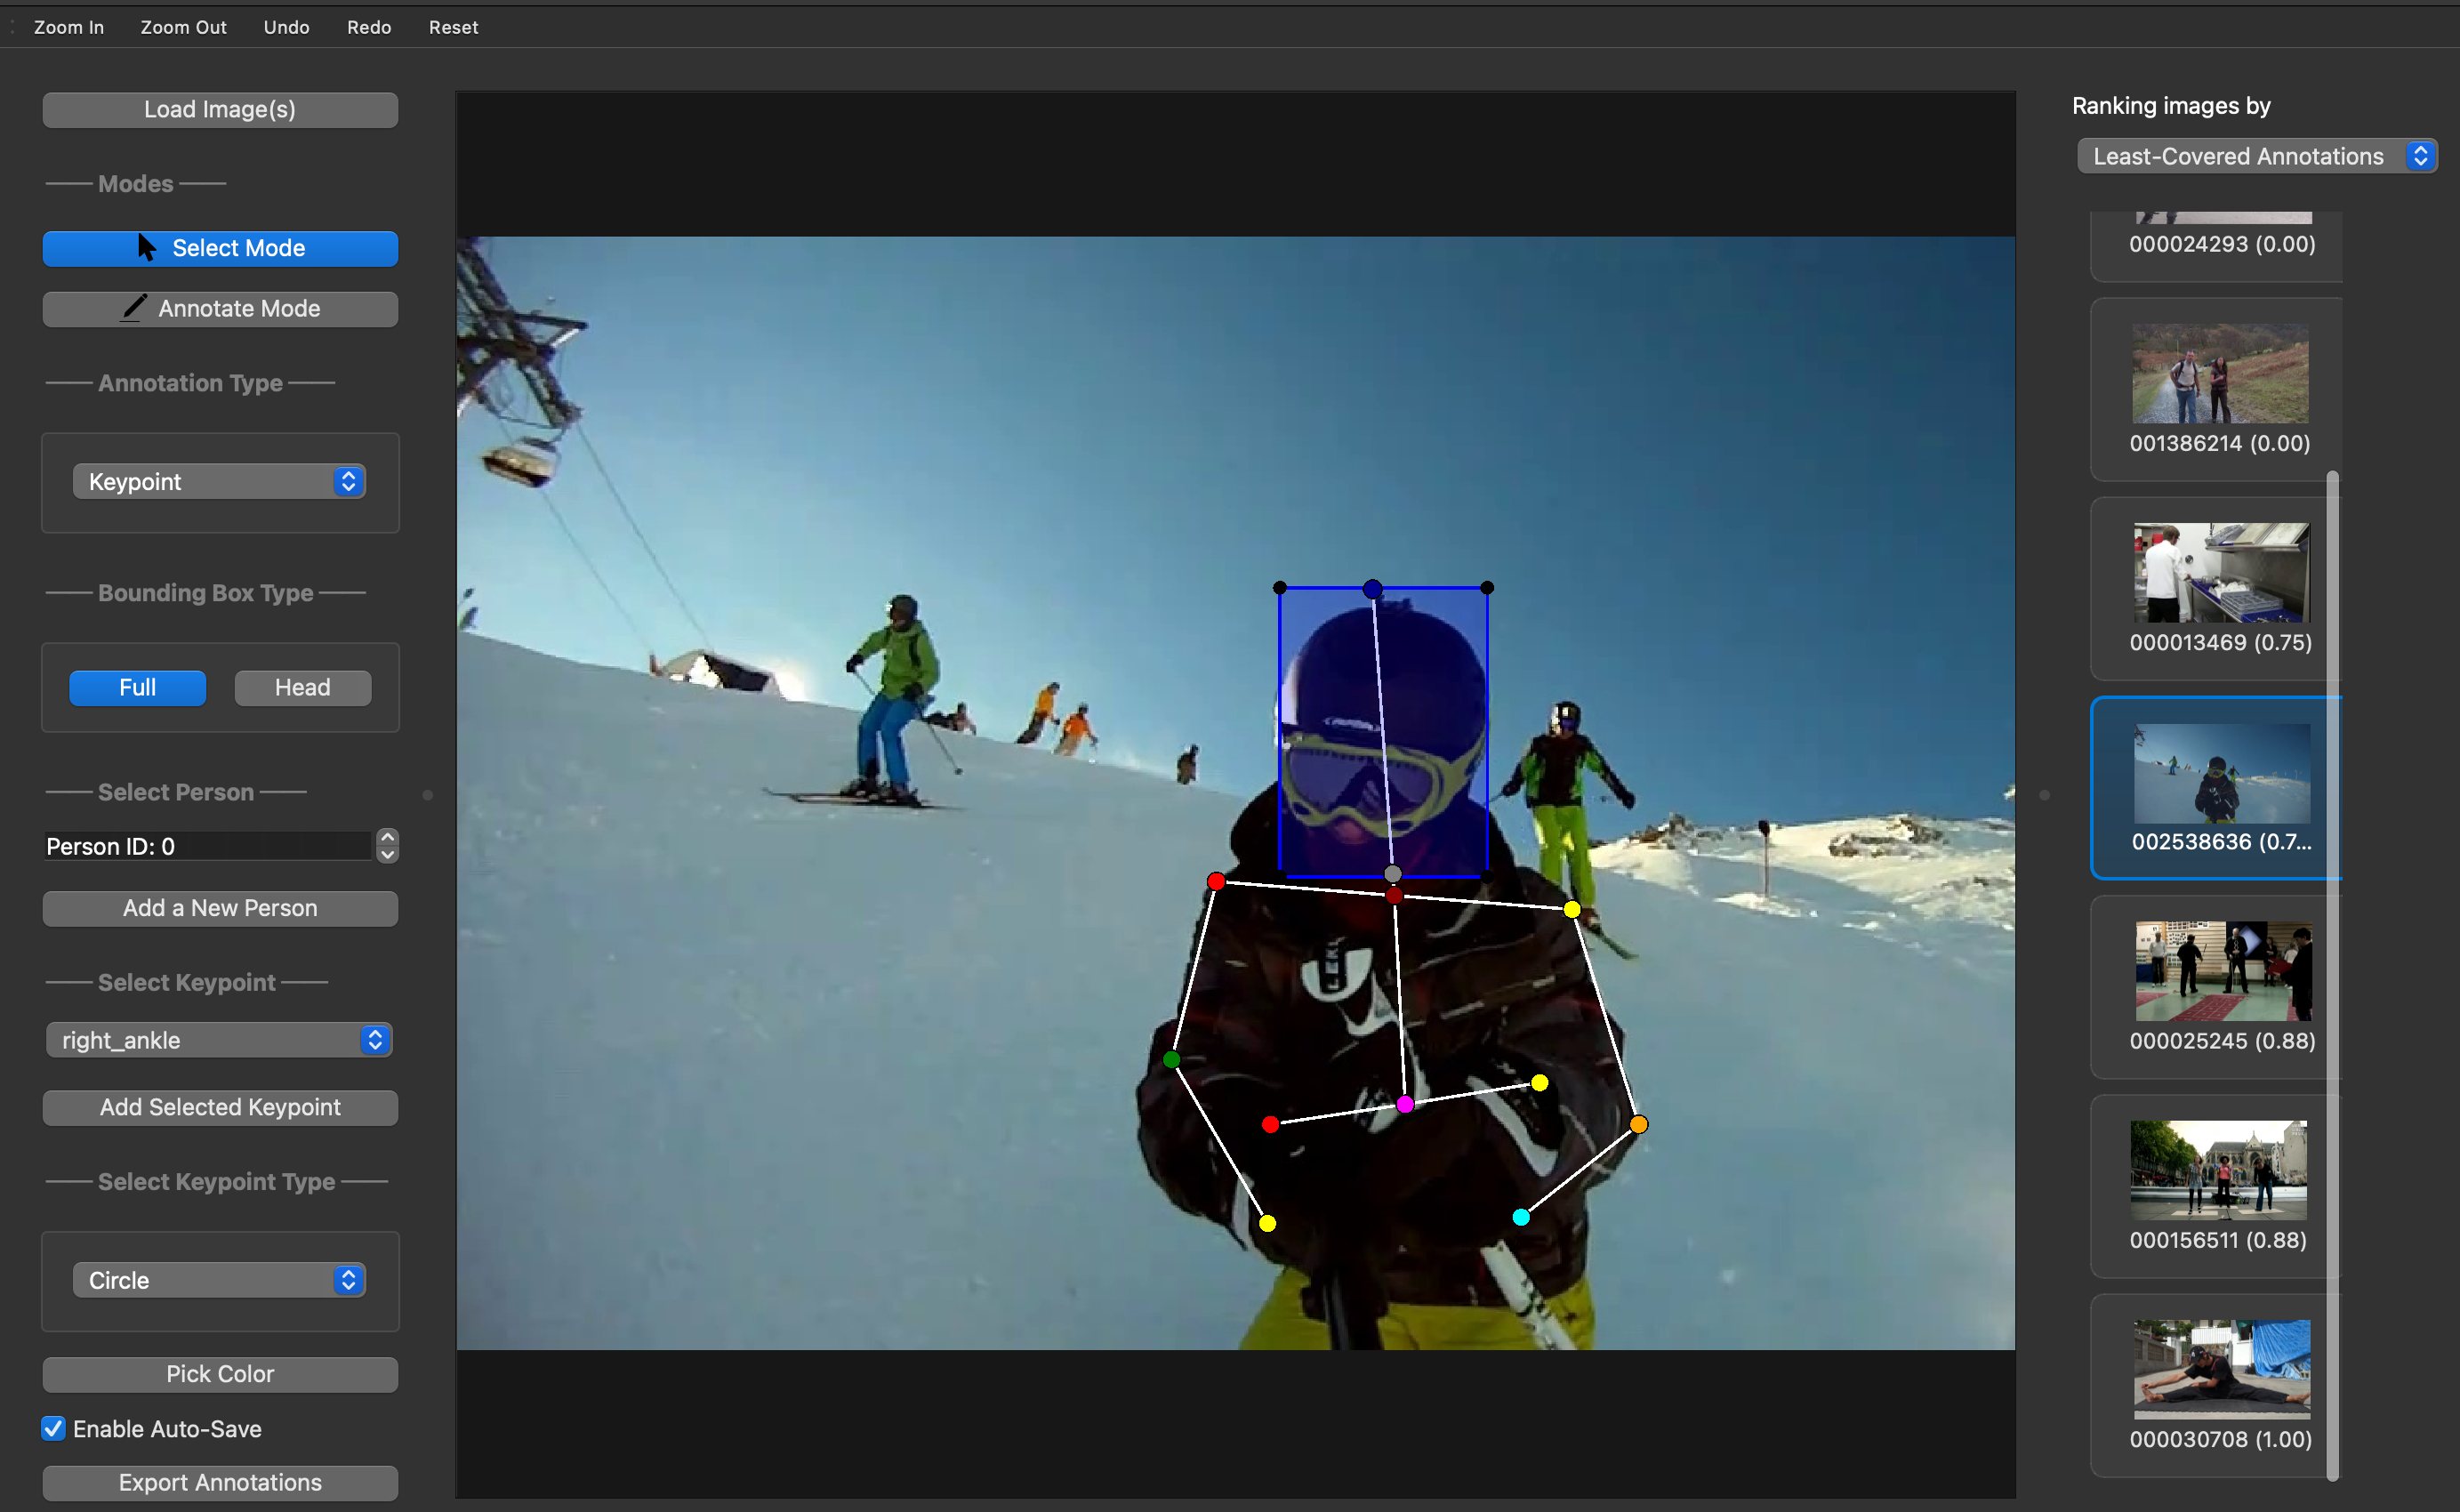Open the Keypoint annotation type dropdown
The image size is (2460, 1512).
[219, 481]
